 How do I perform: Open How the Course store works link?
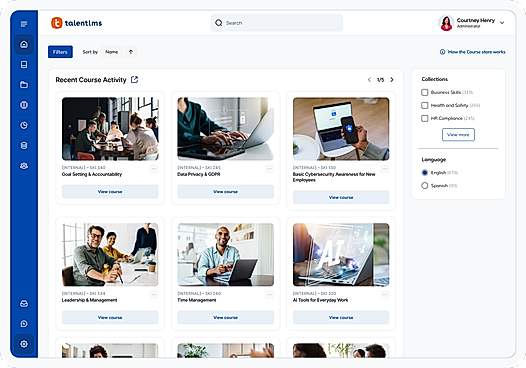click(x=473, y=52)
